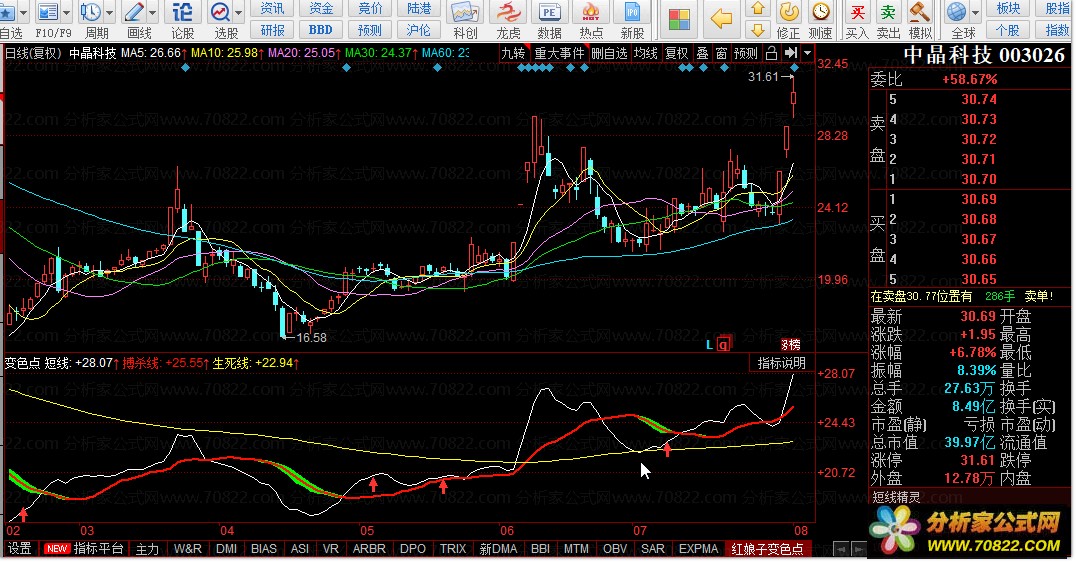1077x562 pixels.
Task: Toggle 重大事件 major events overlay
Action: point(559,53)
